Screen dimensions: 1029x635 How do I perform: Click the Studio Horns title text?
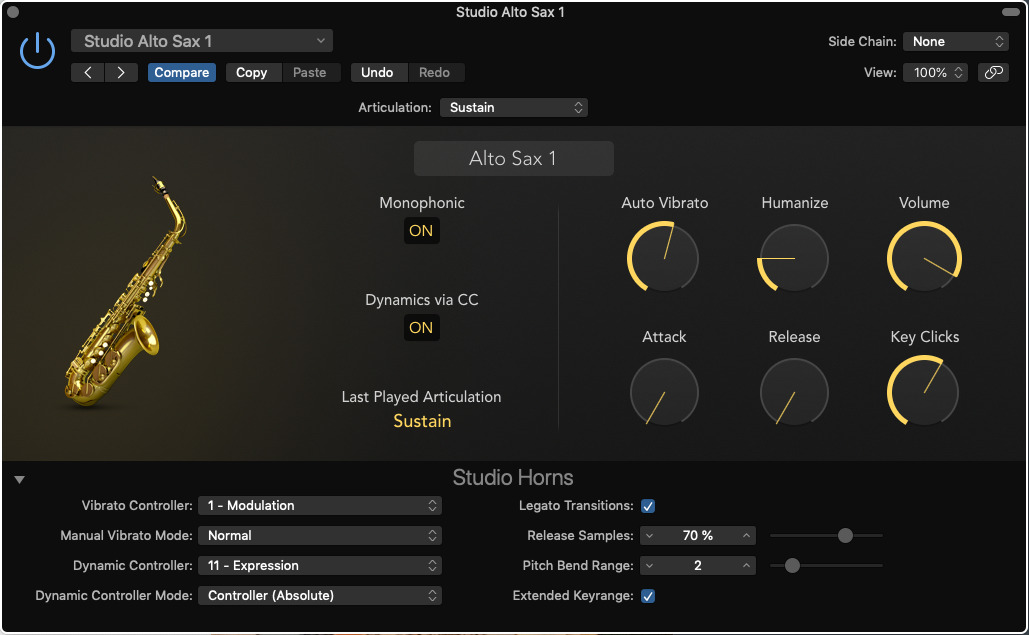pyautogui.click(x=513, y=478)
